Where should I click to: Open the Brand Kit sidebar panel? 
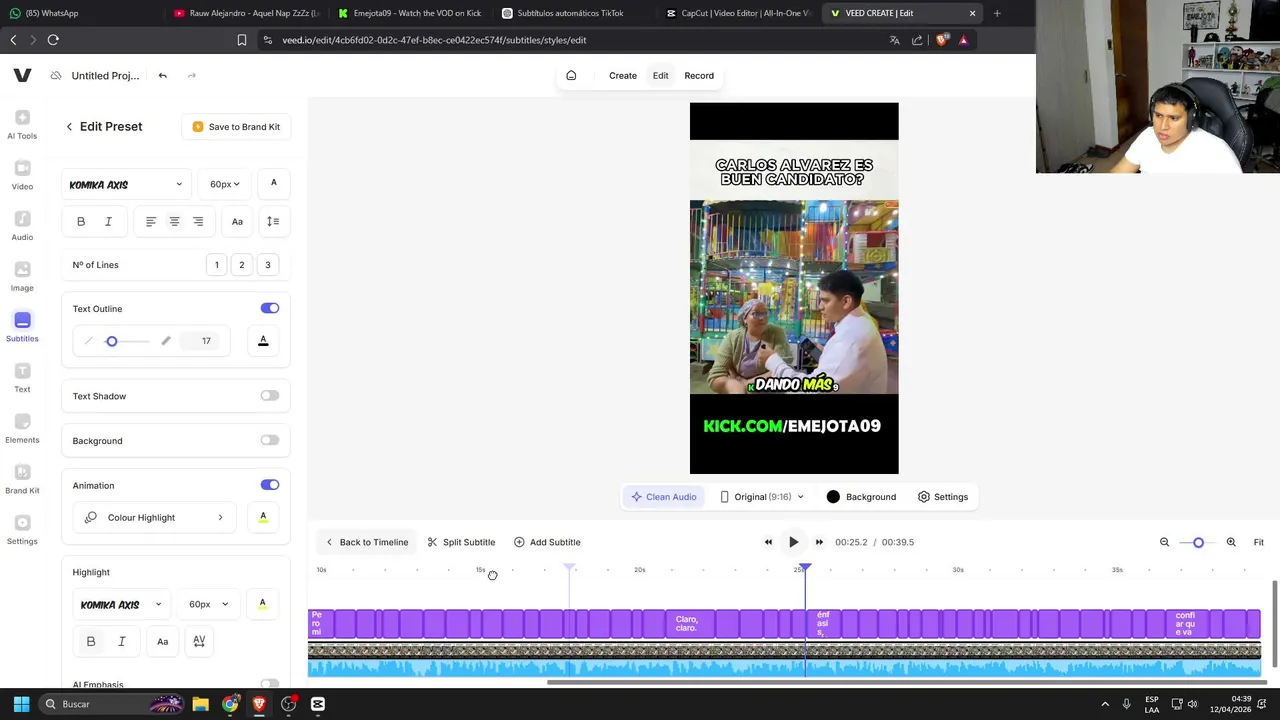tap(22, 479)
